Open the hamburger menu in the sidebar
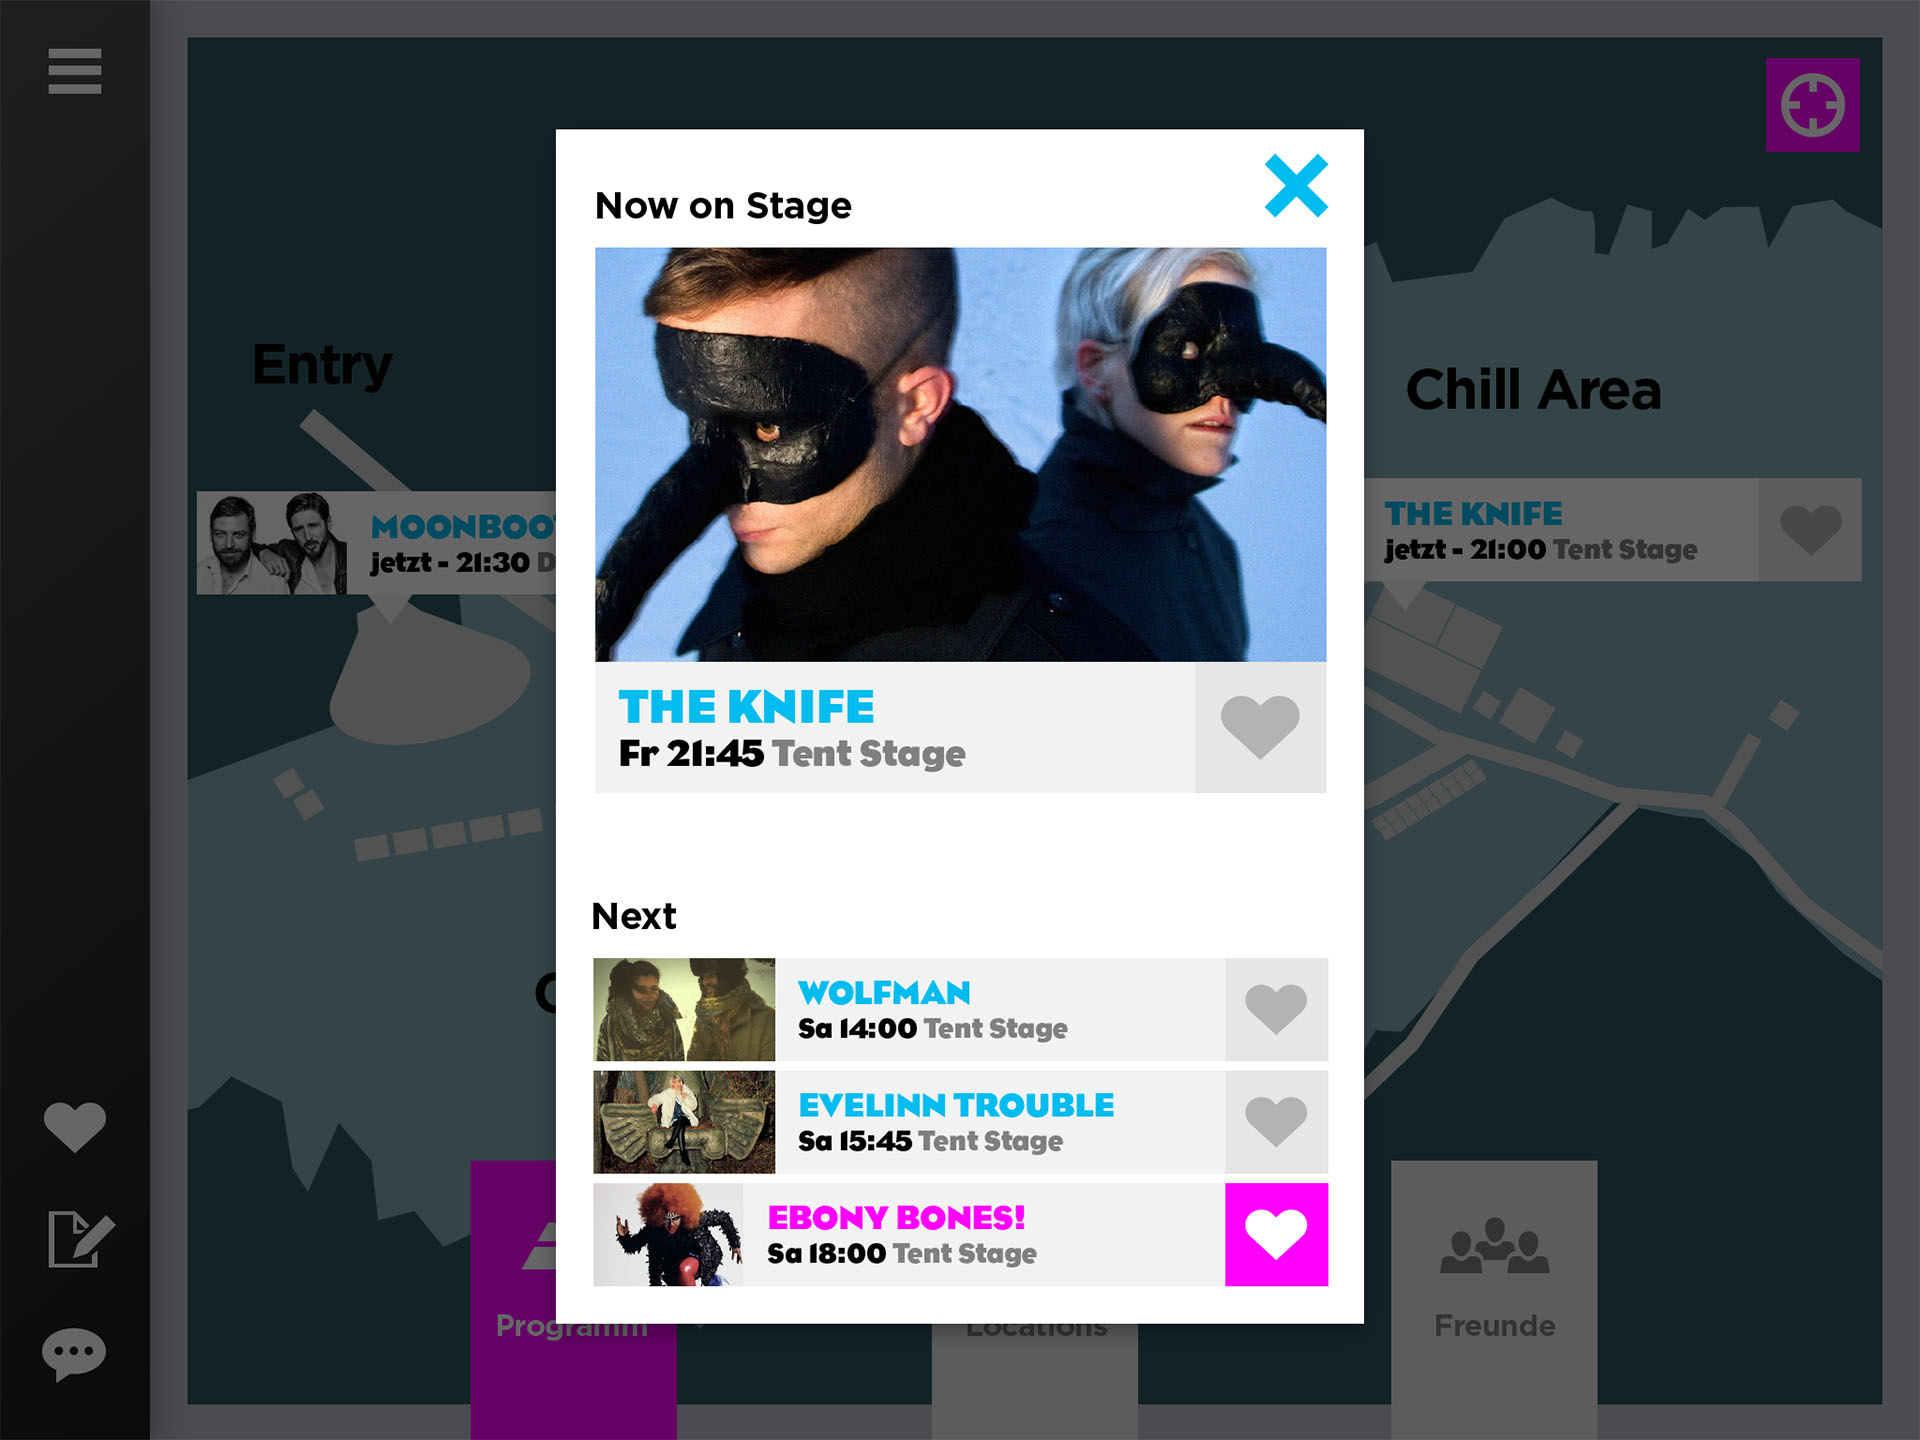This screenshot has height=1440, width=1920. pos(75,71)
